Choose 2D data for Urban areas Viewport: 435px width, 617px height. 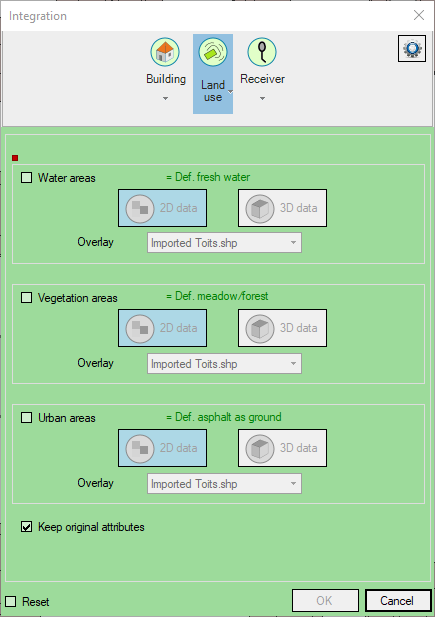coord(162,448)
